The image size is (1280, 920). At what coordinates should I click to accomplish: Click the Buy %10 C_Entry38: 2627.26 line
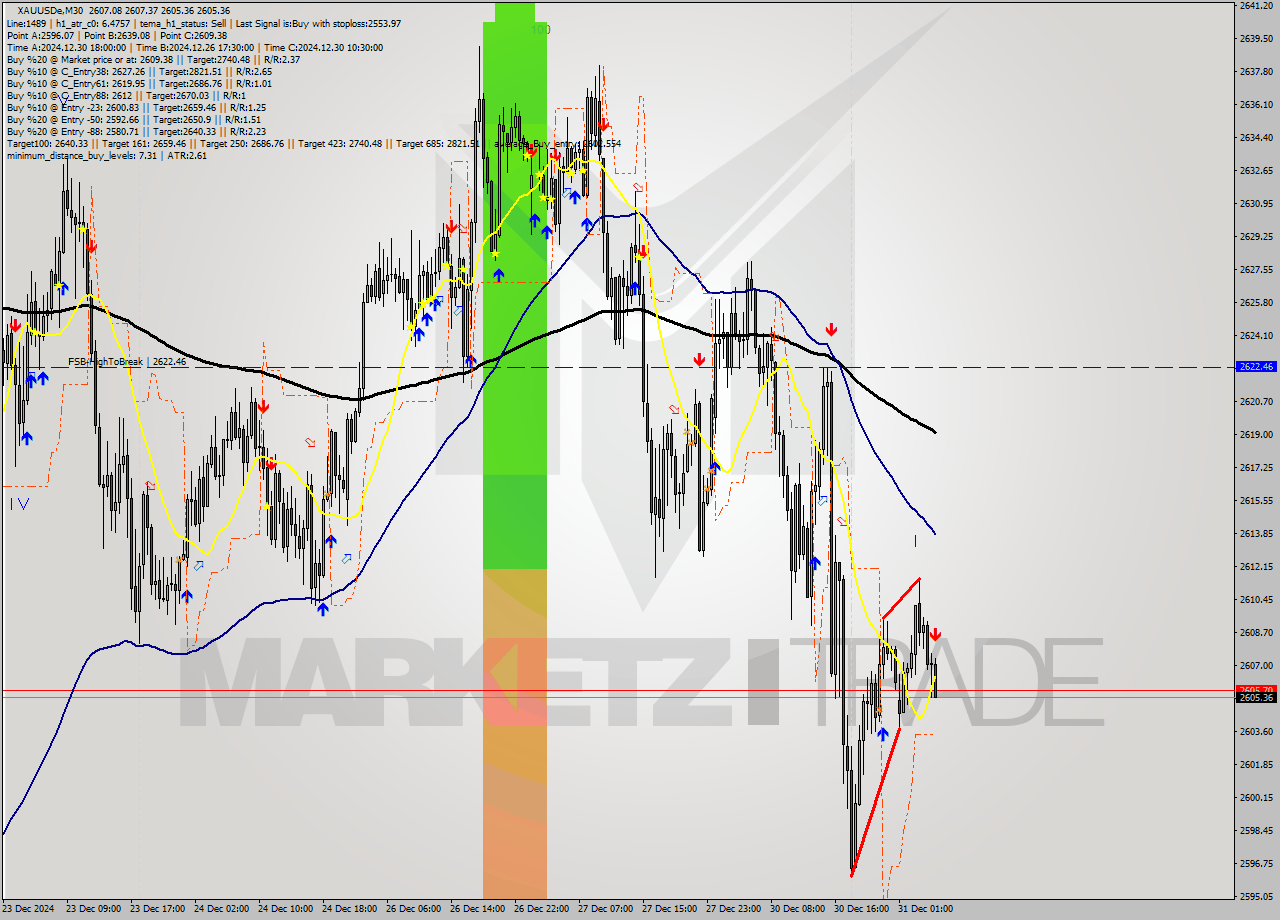pos(139,71)
